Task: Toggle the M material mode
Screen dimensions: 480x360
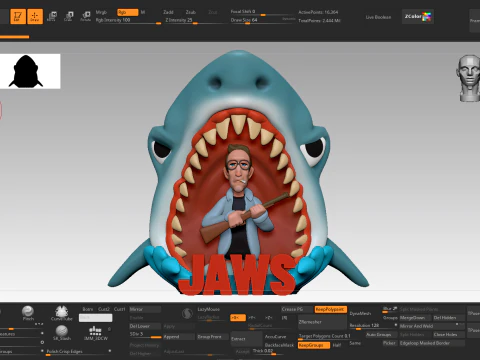Action: (x=143, y=12)
